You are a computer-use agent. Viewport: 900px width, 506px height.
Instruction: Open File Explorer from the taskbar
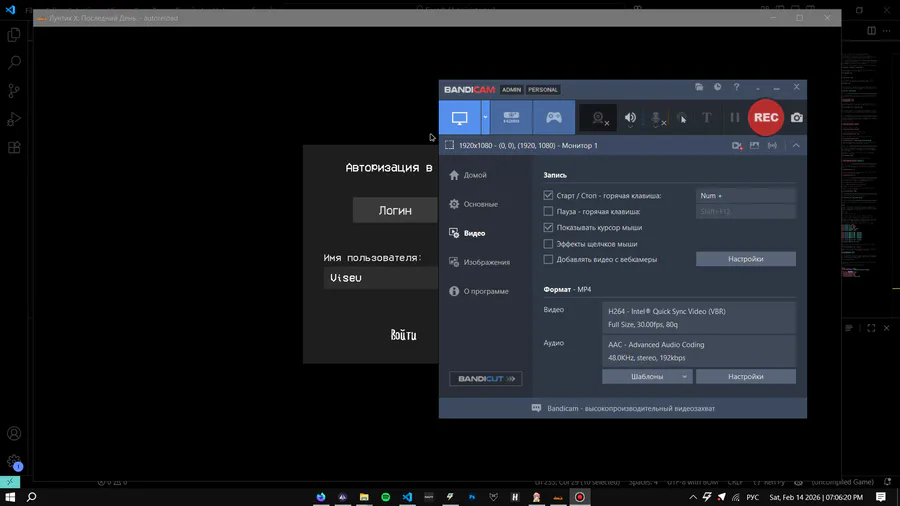pyautogui.click(x=364, y=497)
